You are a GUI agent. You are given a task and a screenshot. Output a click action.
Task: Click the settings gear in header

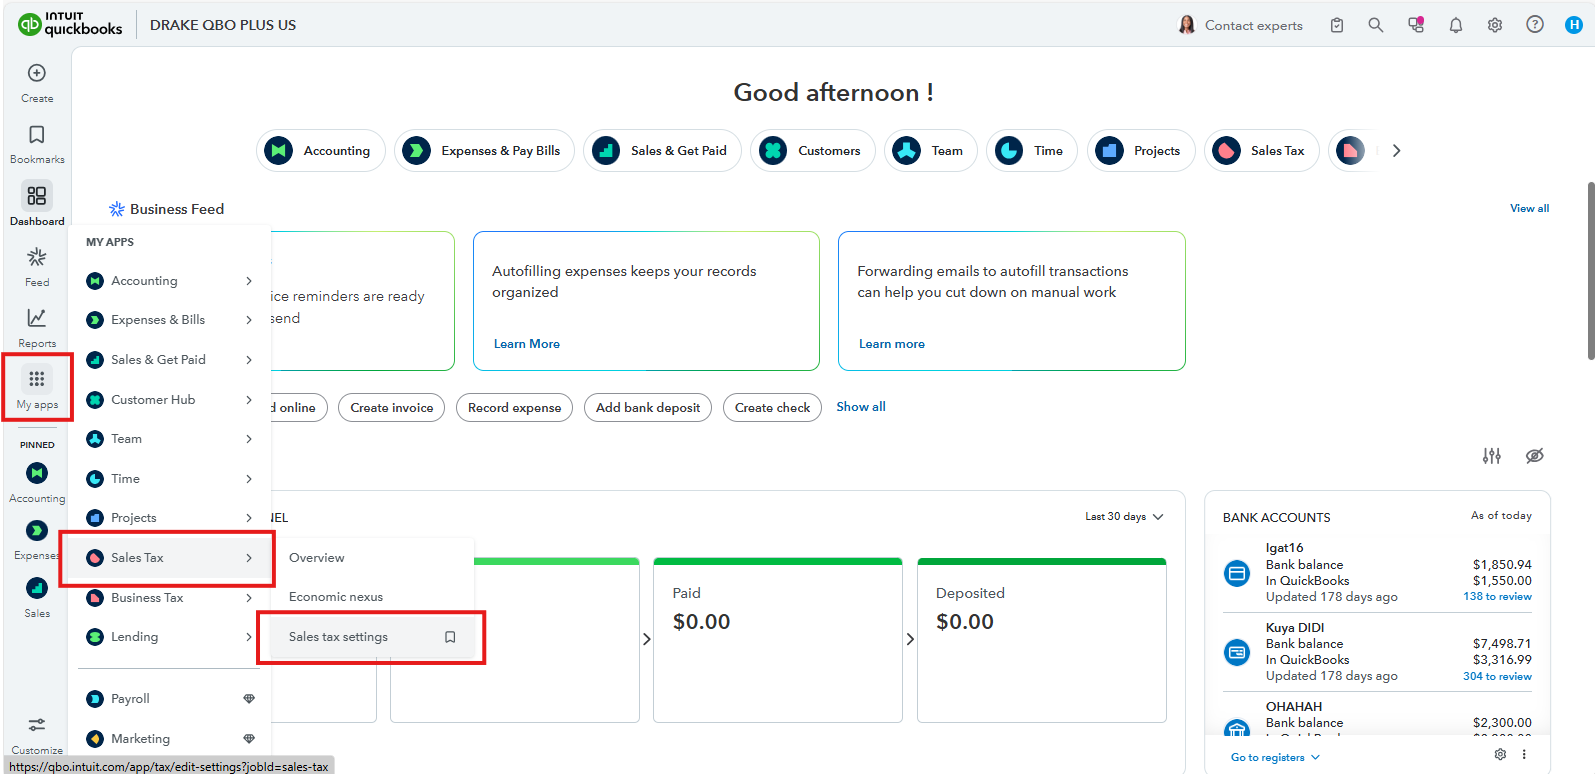click(1495, 25)
